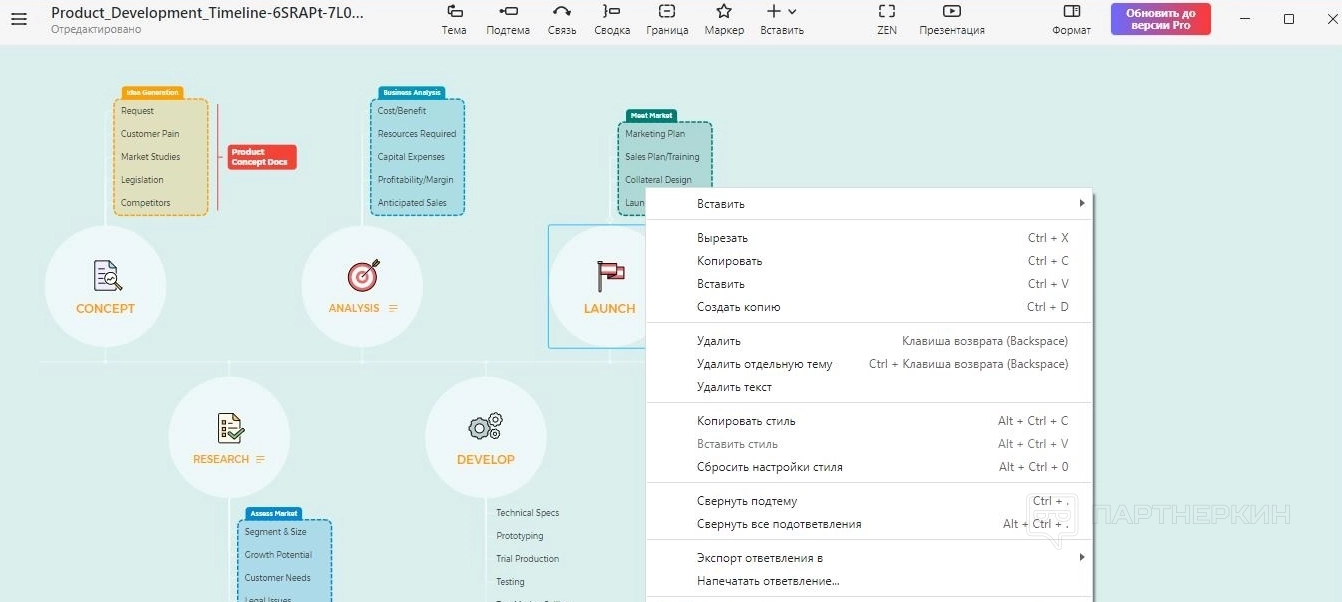Open the Маркер star icon
Viewport: 1342px width, 602px height.
[x=724, y=11]
